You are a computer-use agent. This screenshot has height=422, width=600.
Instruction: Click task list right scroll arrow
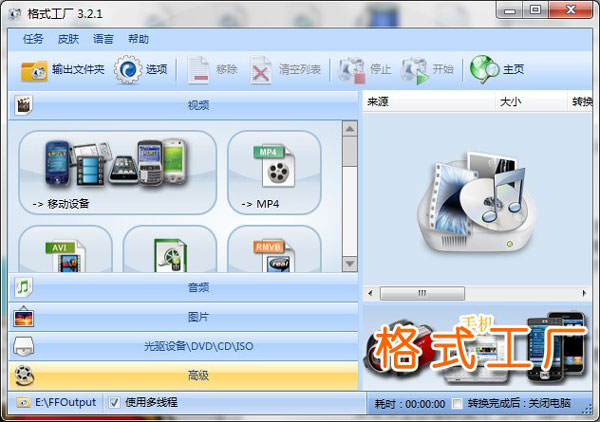(x=584, y=293)
